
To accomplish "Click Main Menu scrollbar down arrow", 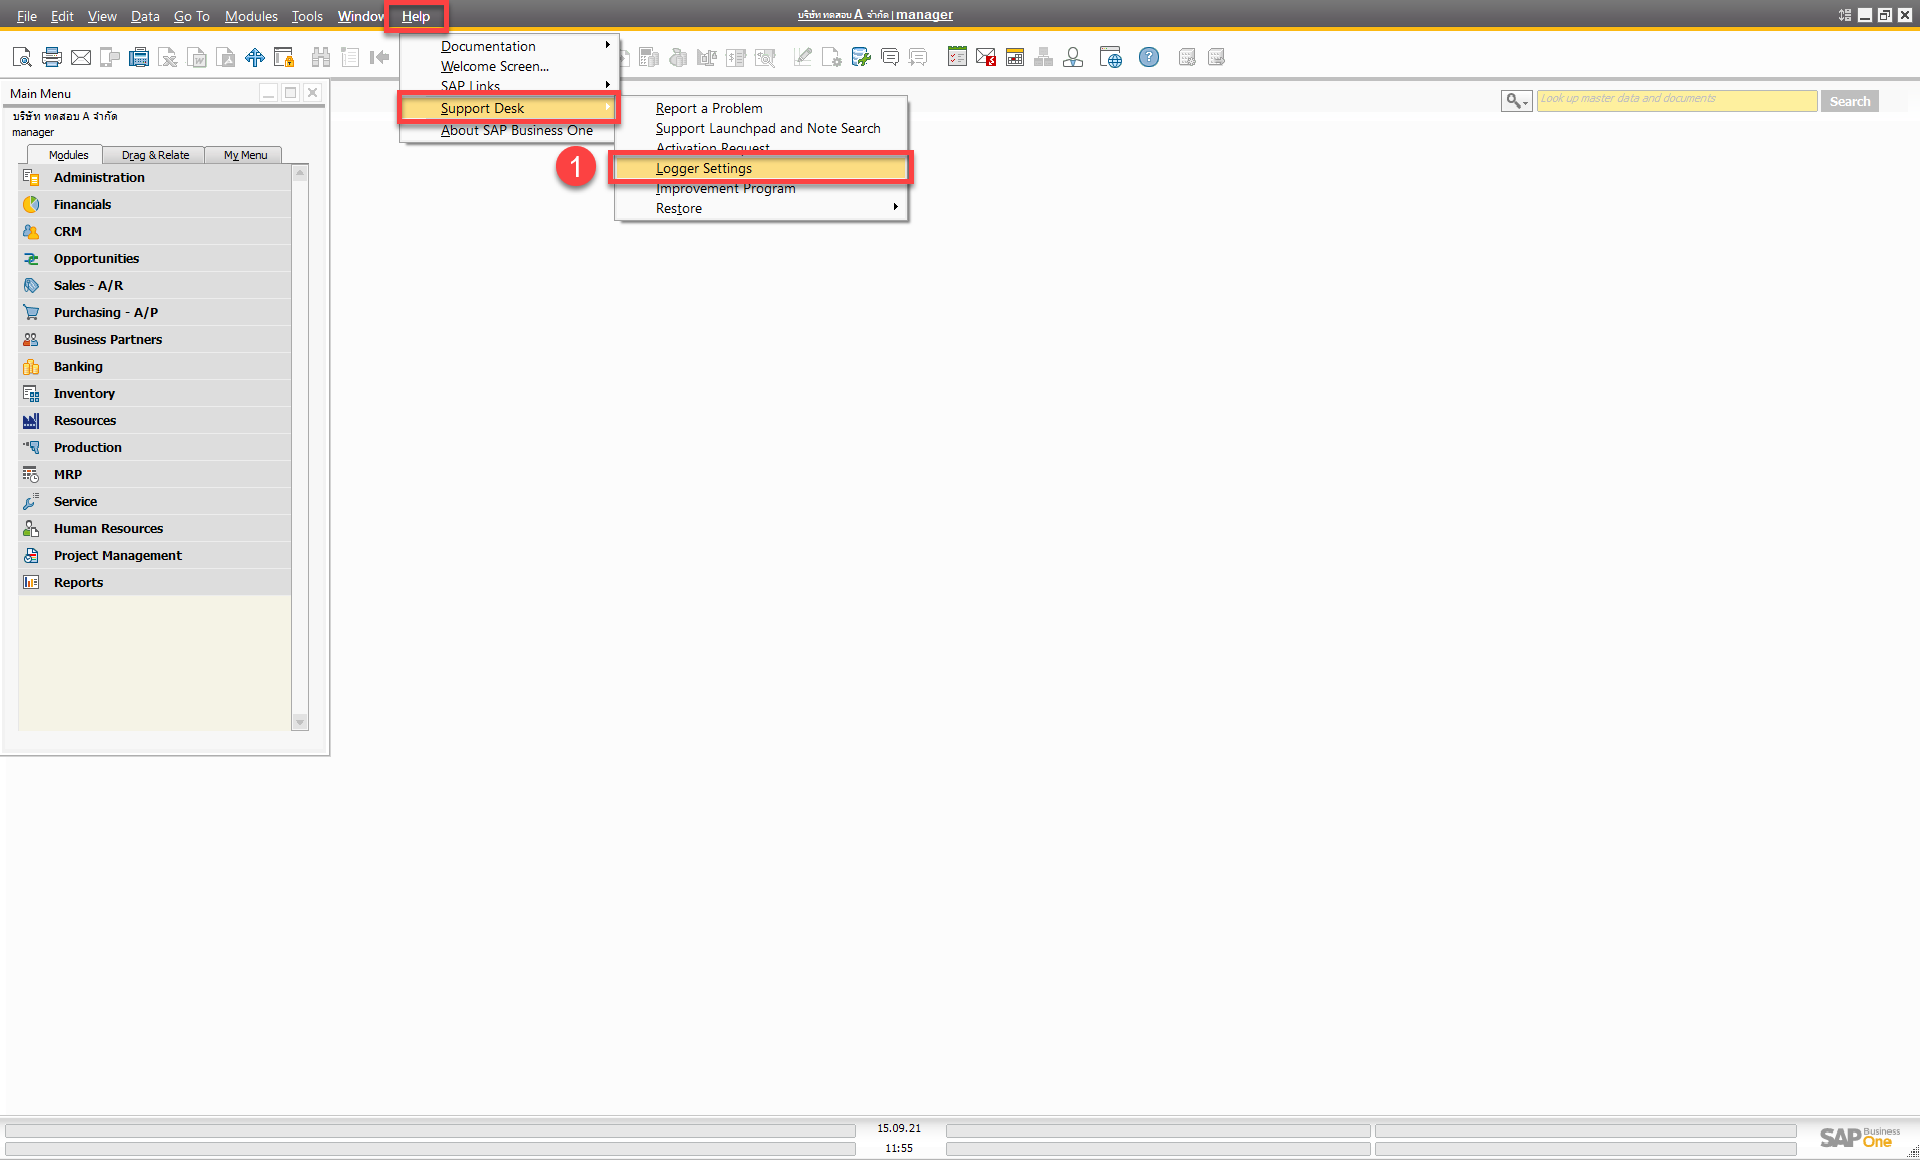I will [x=300, y=722].
